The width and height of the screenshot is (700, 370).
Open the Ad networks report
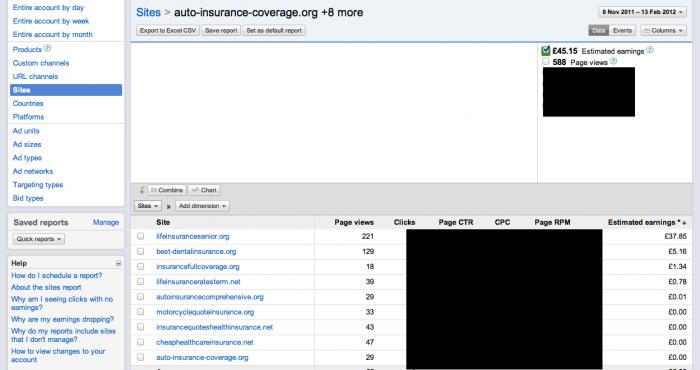(x=33, y=171)
